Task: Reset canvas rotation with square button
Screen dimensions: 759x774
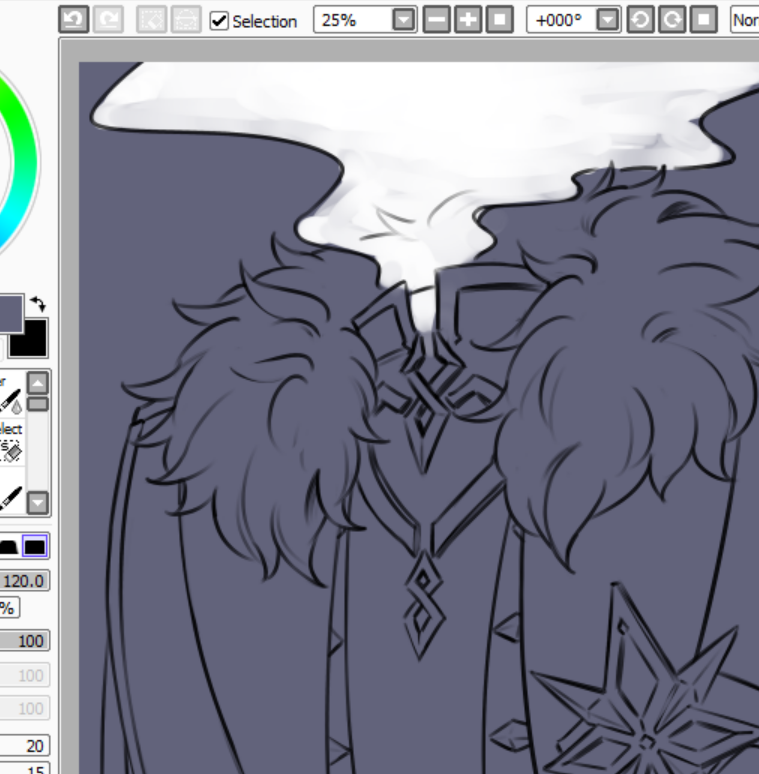Action: click(704, 20)
